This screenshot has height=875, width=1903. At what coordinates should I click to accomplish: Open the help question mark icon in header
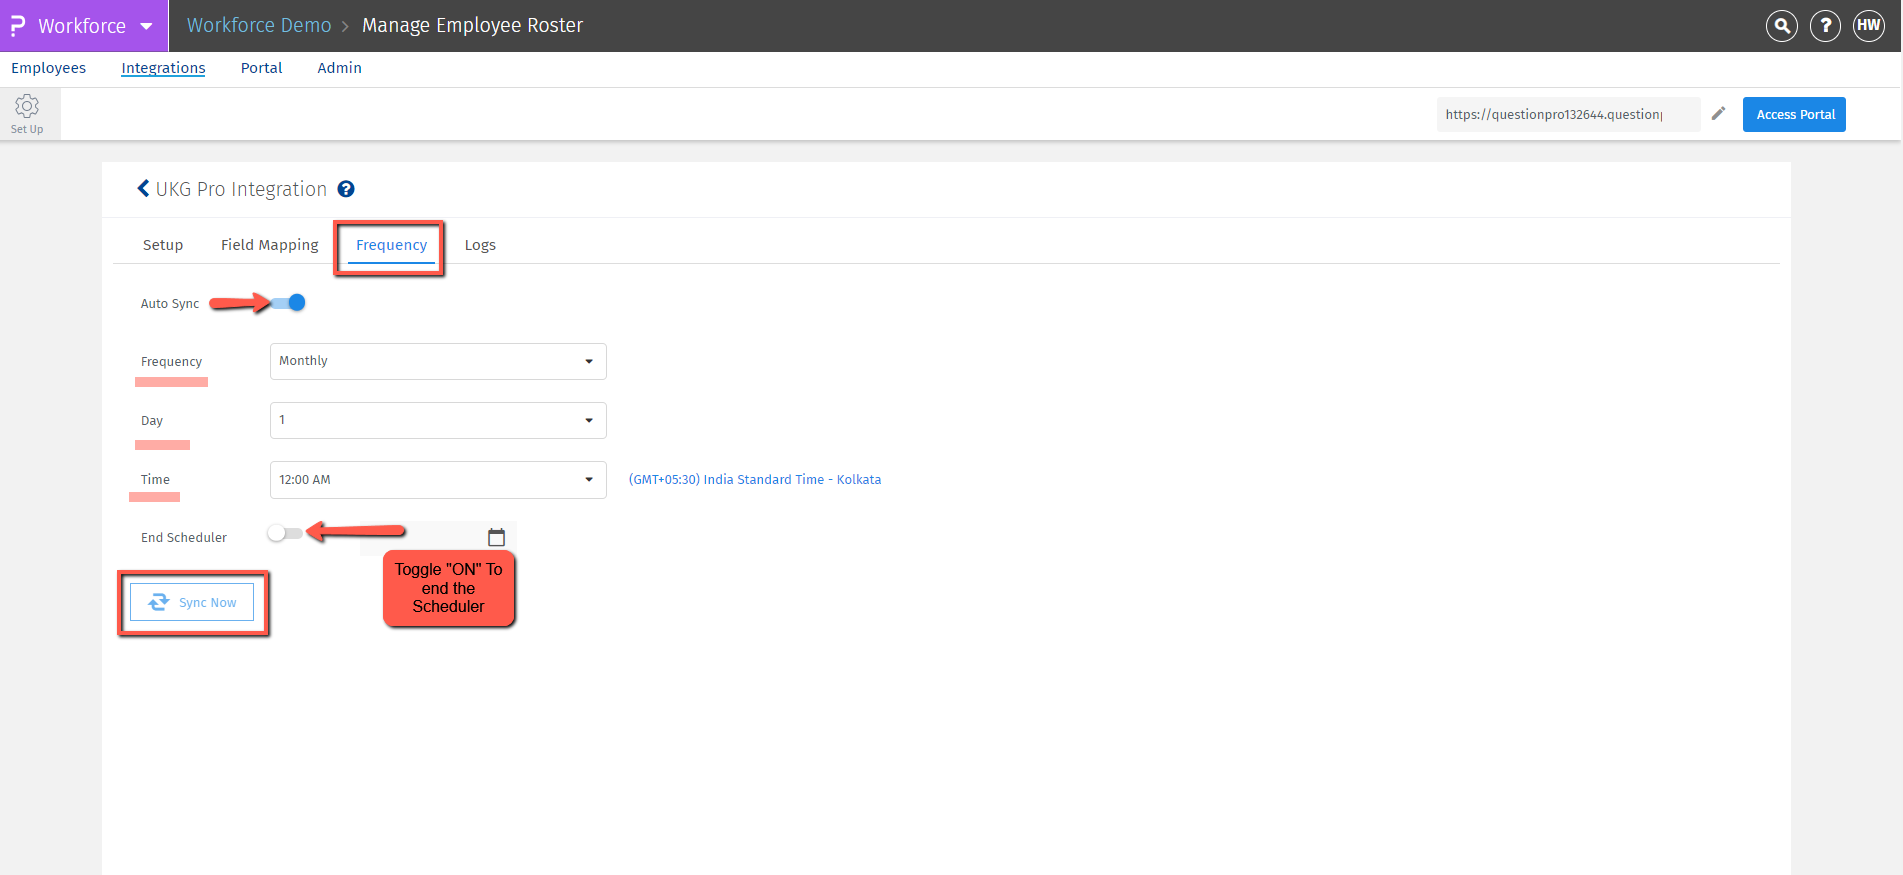click(1825, 26)
